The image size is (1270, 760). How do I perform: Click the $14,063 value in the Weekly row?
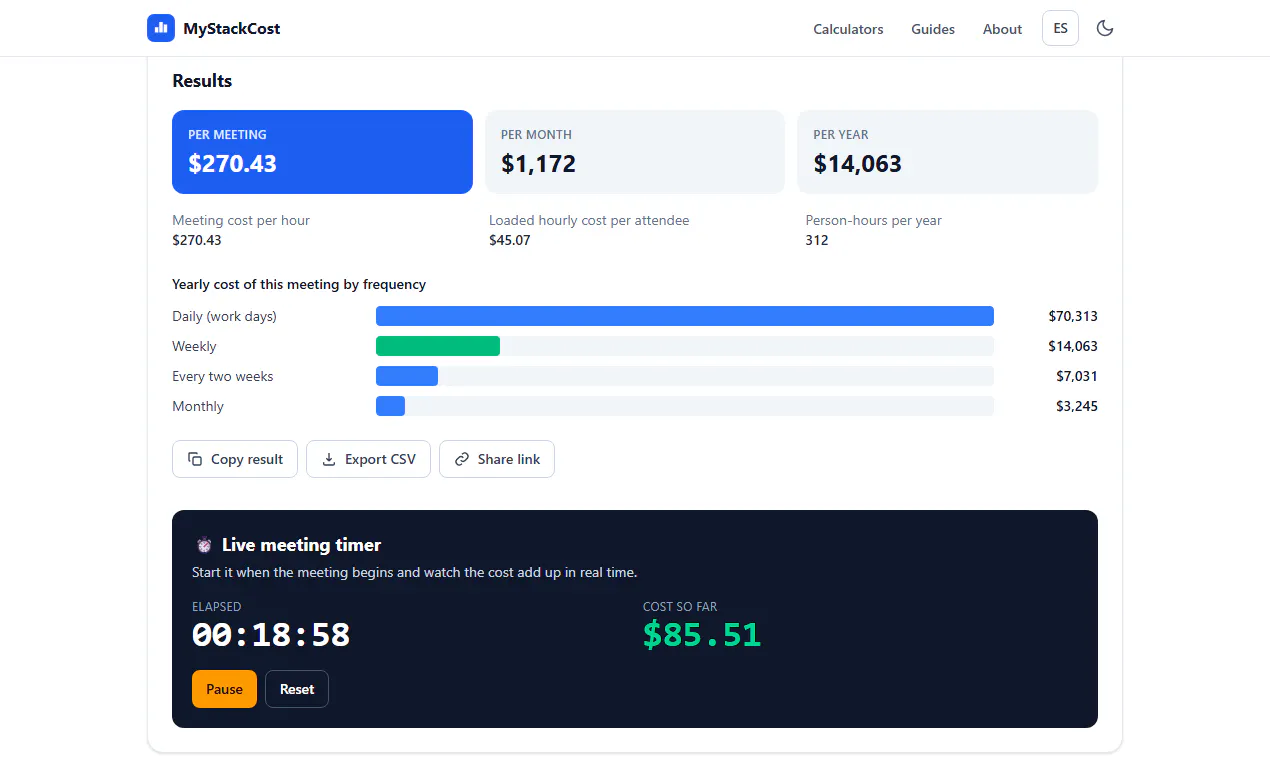click(x=1073, y=346)
